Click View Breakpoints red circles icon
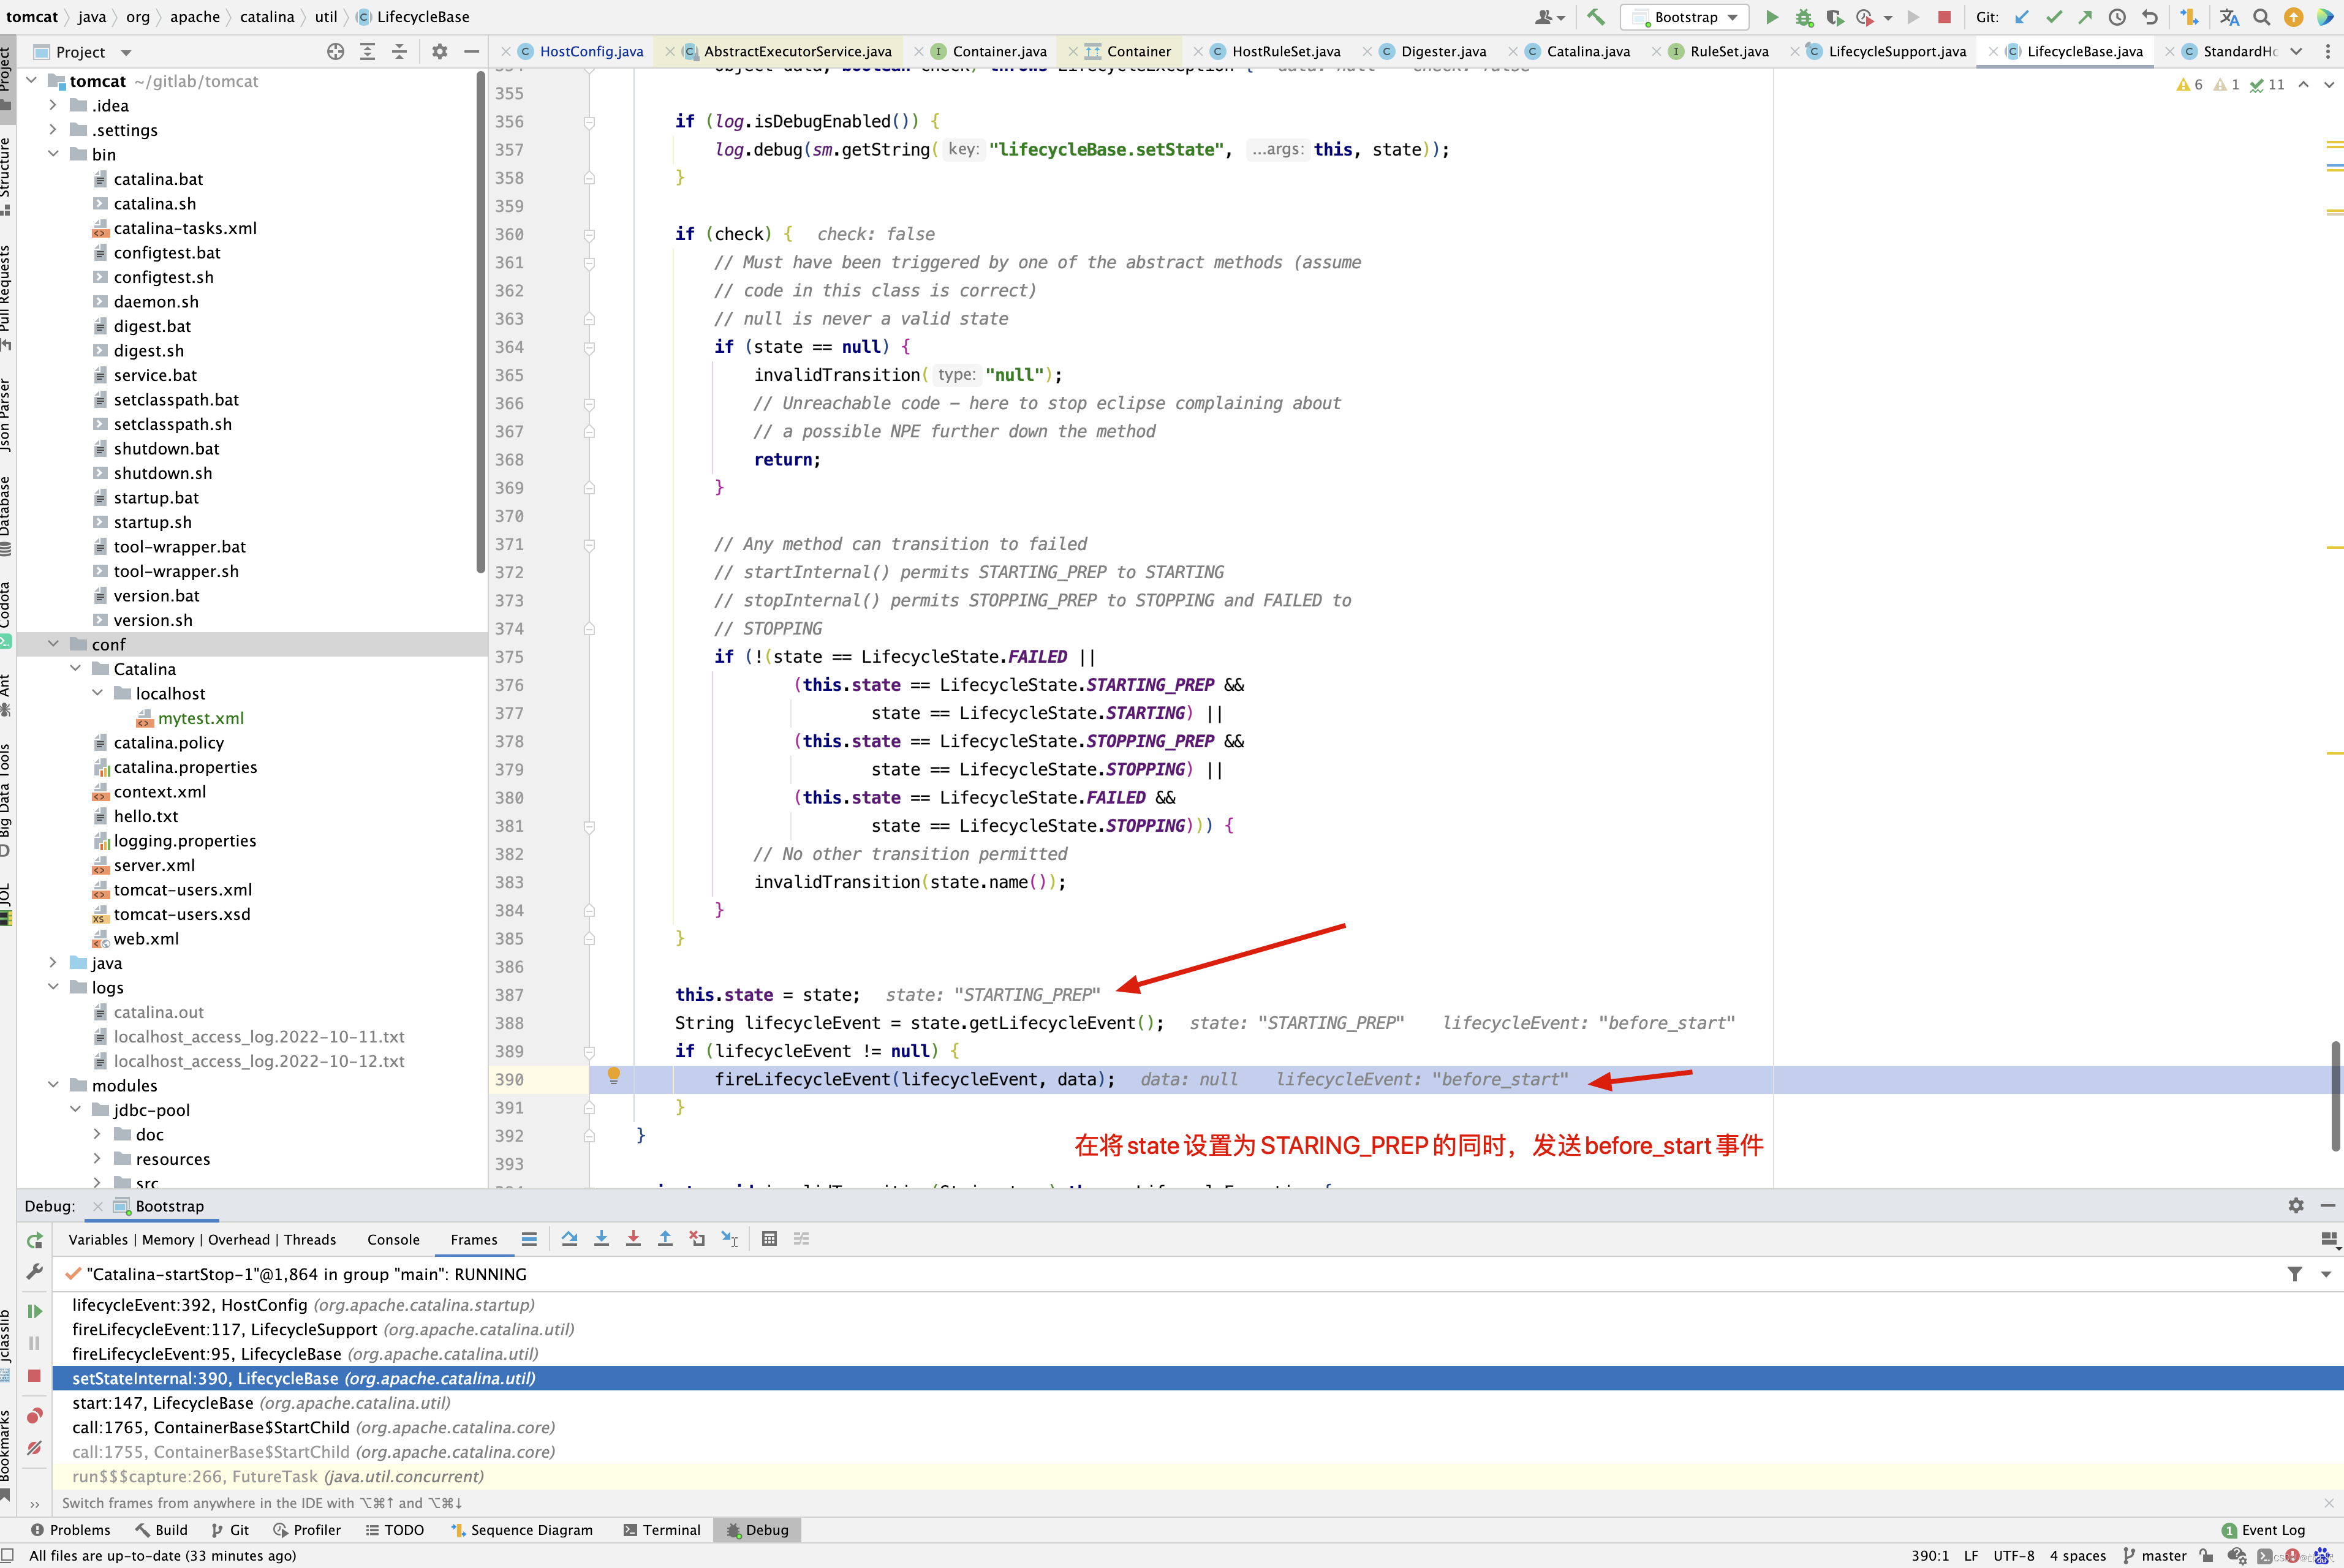Image resolution: width=2344 pixels, height=1568 pixels. click(34, 1415)
